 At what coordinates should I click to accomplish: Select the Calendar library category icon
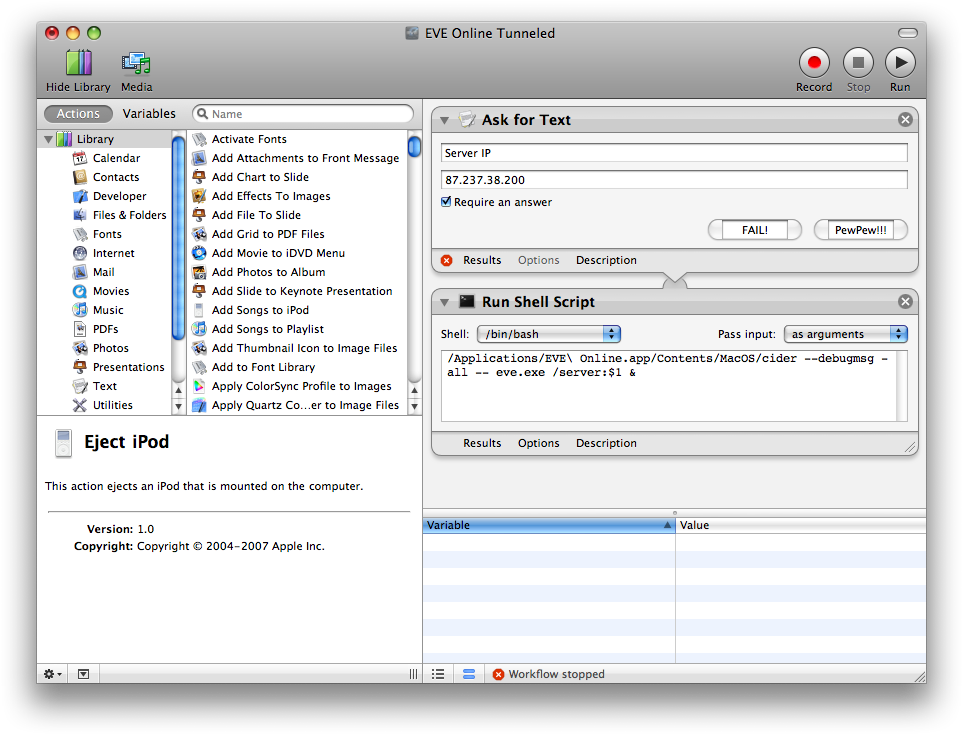(80, 158)
